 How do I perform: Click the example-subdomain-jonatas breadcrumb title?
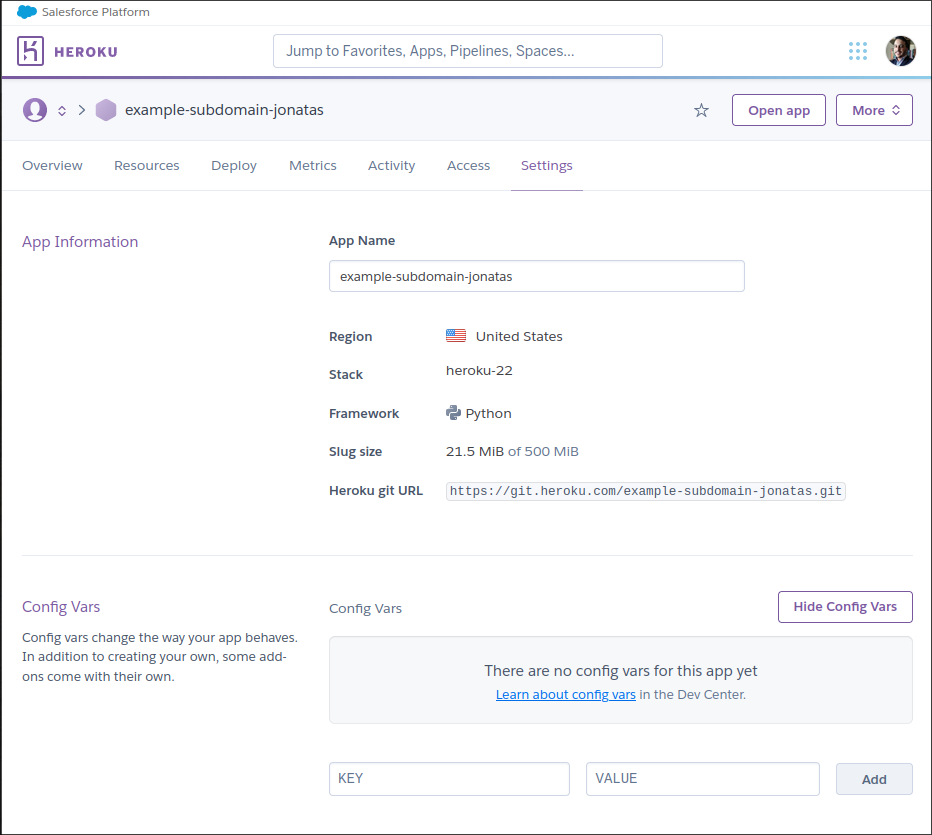tap(224, 110)
